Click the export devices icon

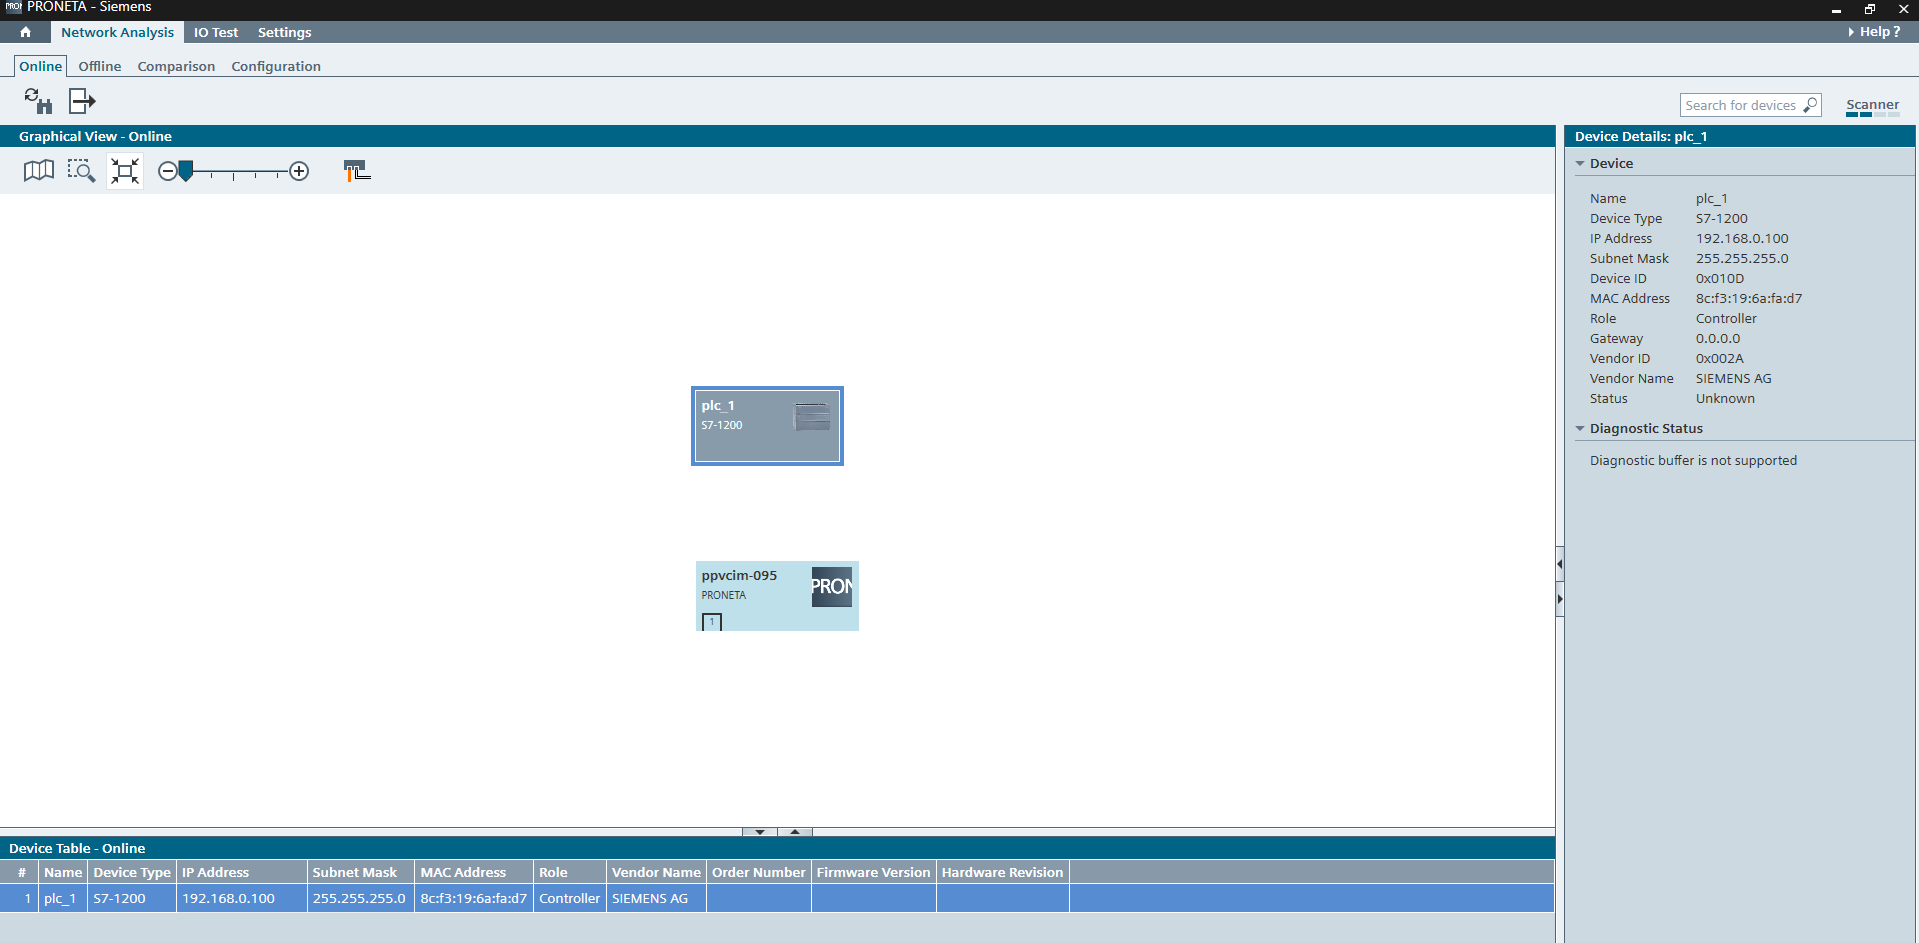click(82, 101)
